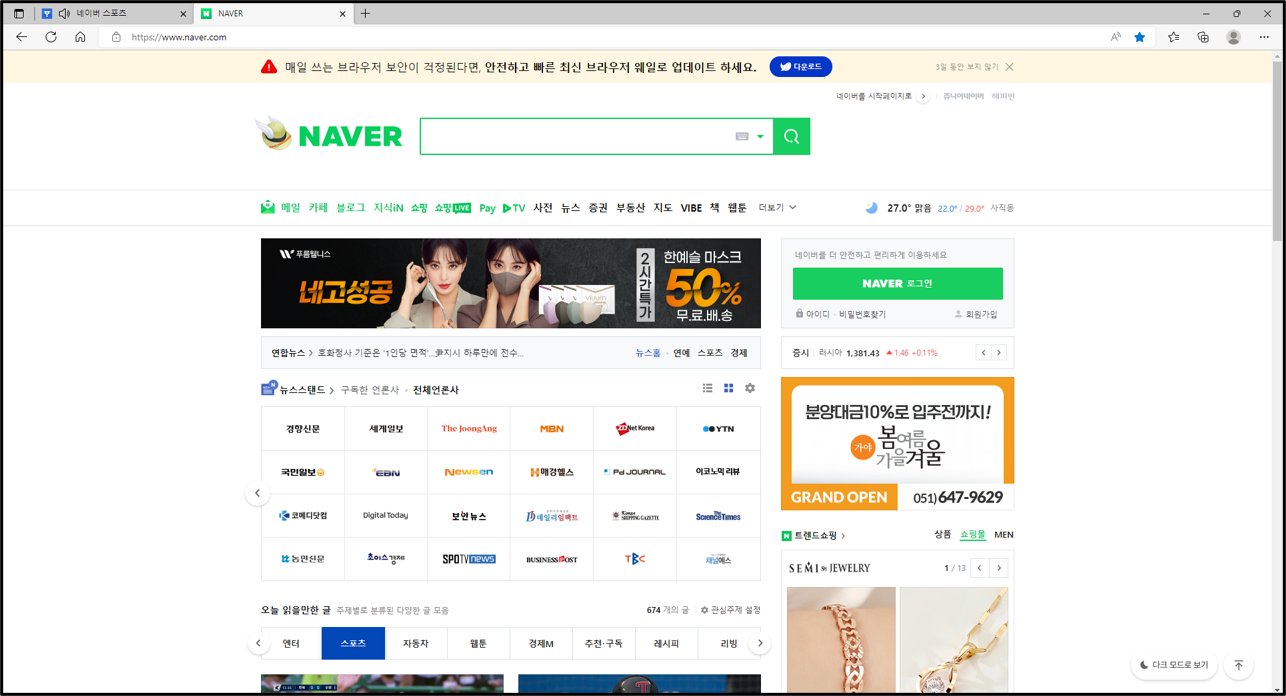Go to next trend shopping page
The width and height of the screenshot is (1286, 696).
coord(999,568)
